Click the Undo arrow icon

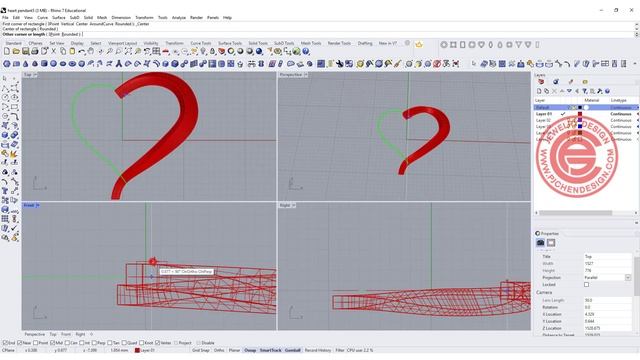point(82,51)
